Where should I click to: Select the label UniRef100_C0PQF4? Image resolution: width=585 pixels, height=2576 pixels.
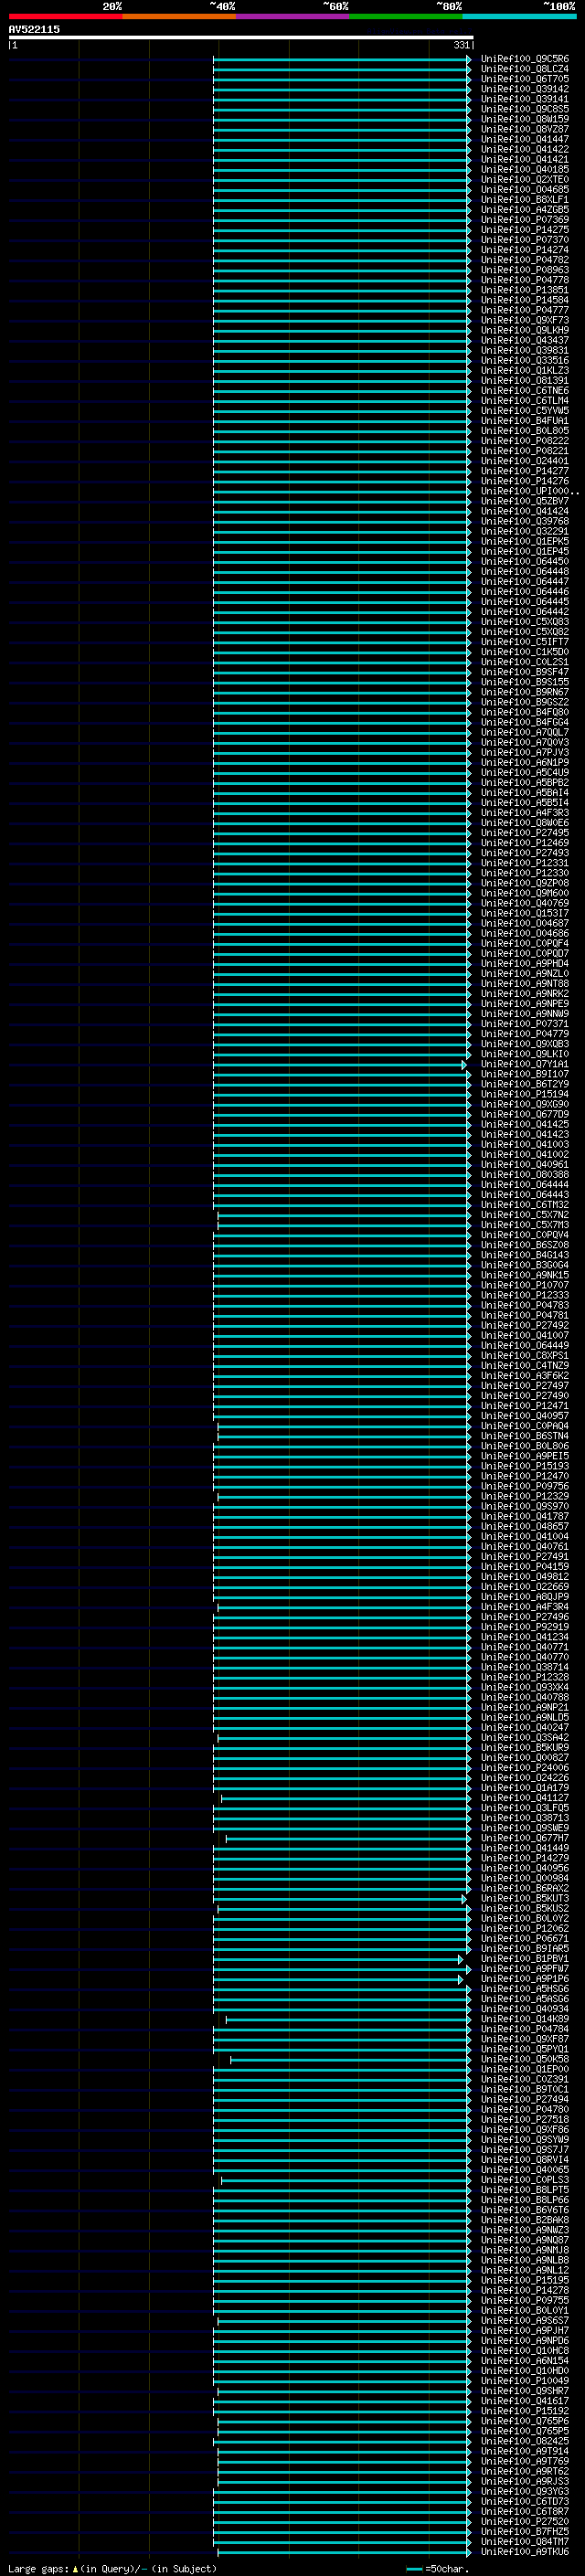tap(524, 944)
